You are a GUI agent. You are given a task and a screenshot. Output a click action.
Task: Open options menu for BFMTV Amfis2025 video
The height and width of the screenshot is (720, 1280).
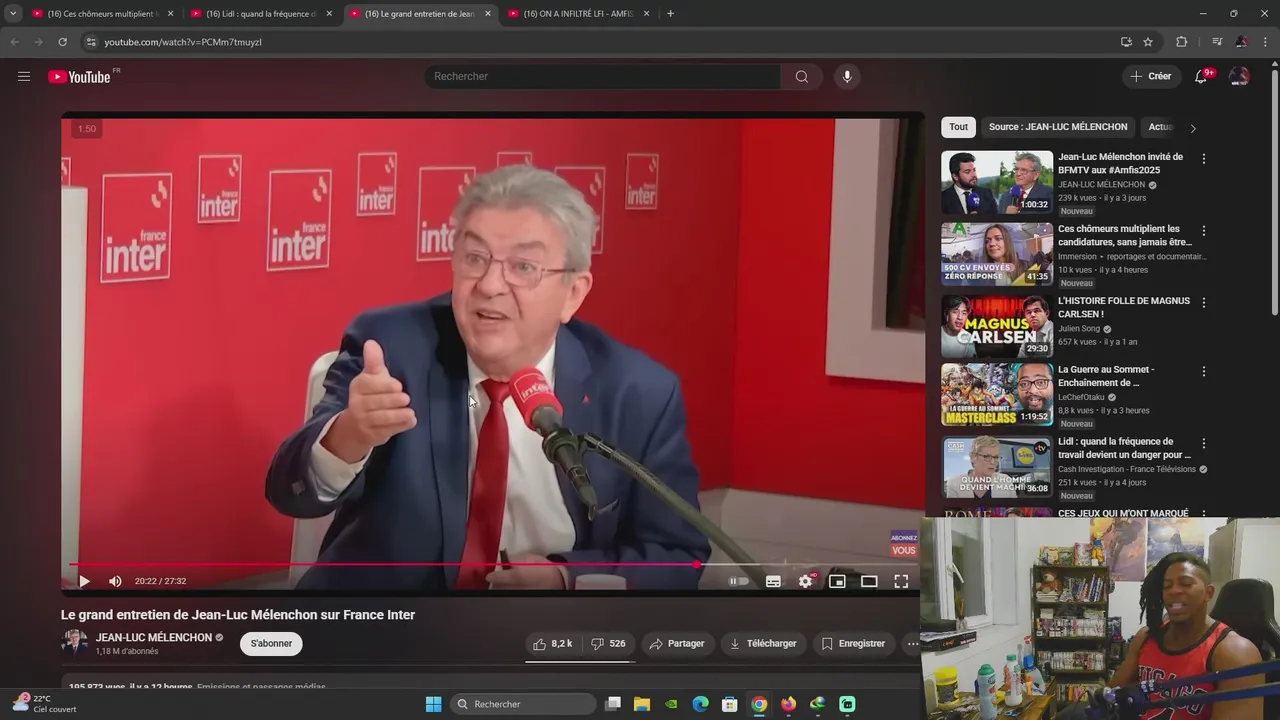[1203, 159]
